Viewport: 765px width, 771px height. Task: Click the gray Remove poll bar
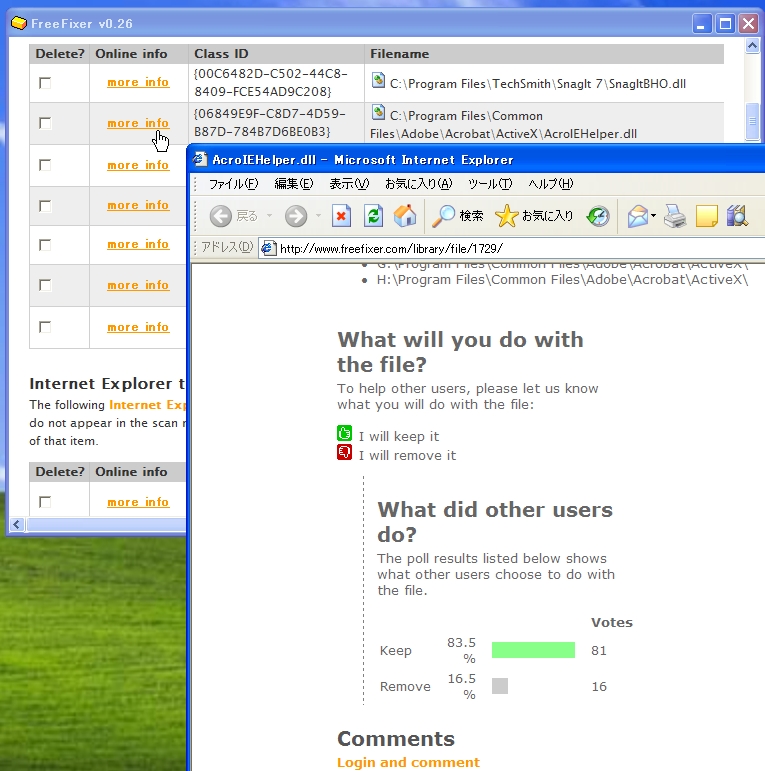tap(500, 686)
